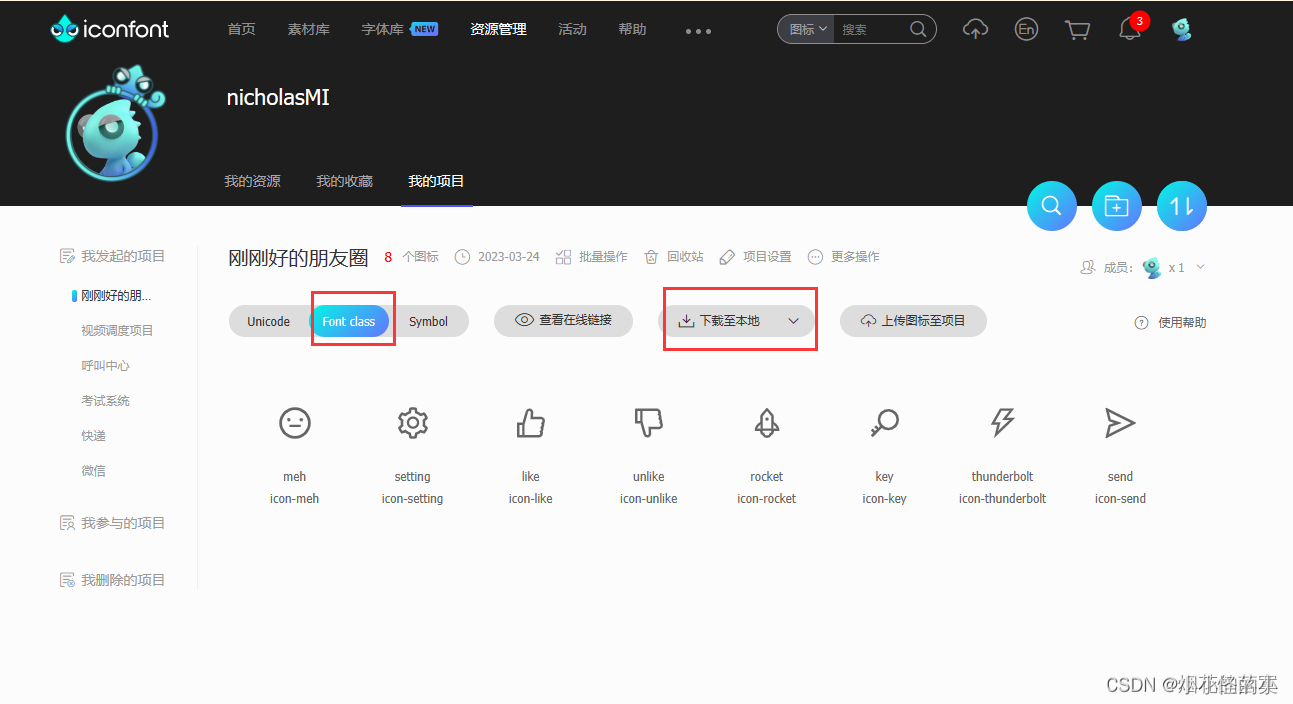
Task: Select the meh face icon
Action: pos(294,422)
